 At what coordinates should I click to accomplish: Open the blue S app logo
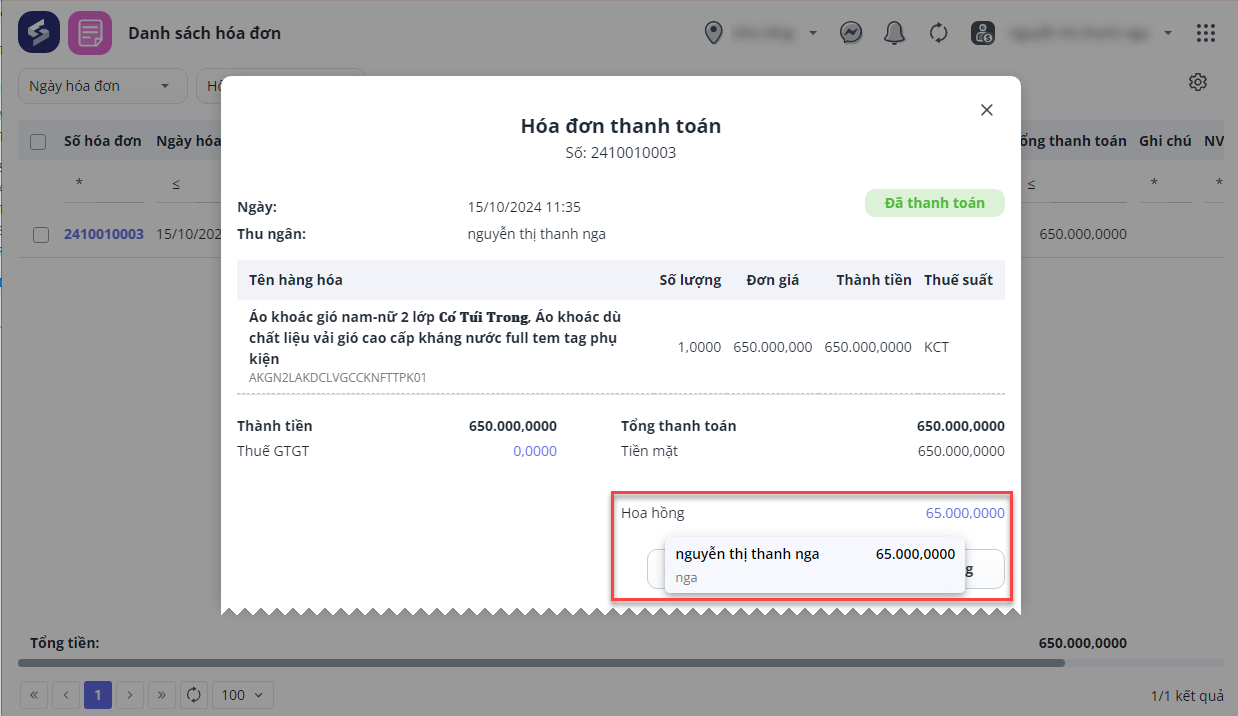coord(38,33)
